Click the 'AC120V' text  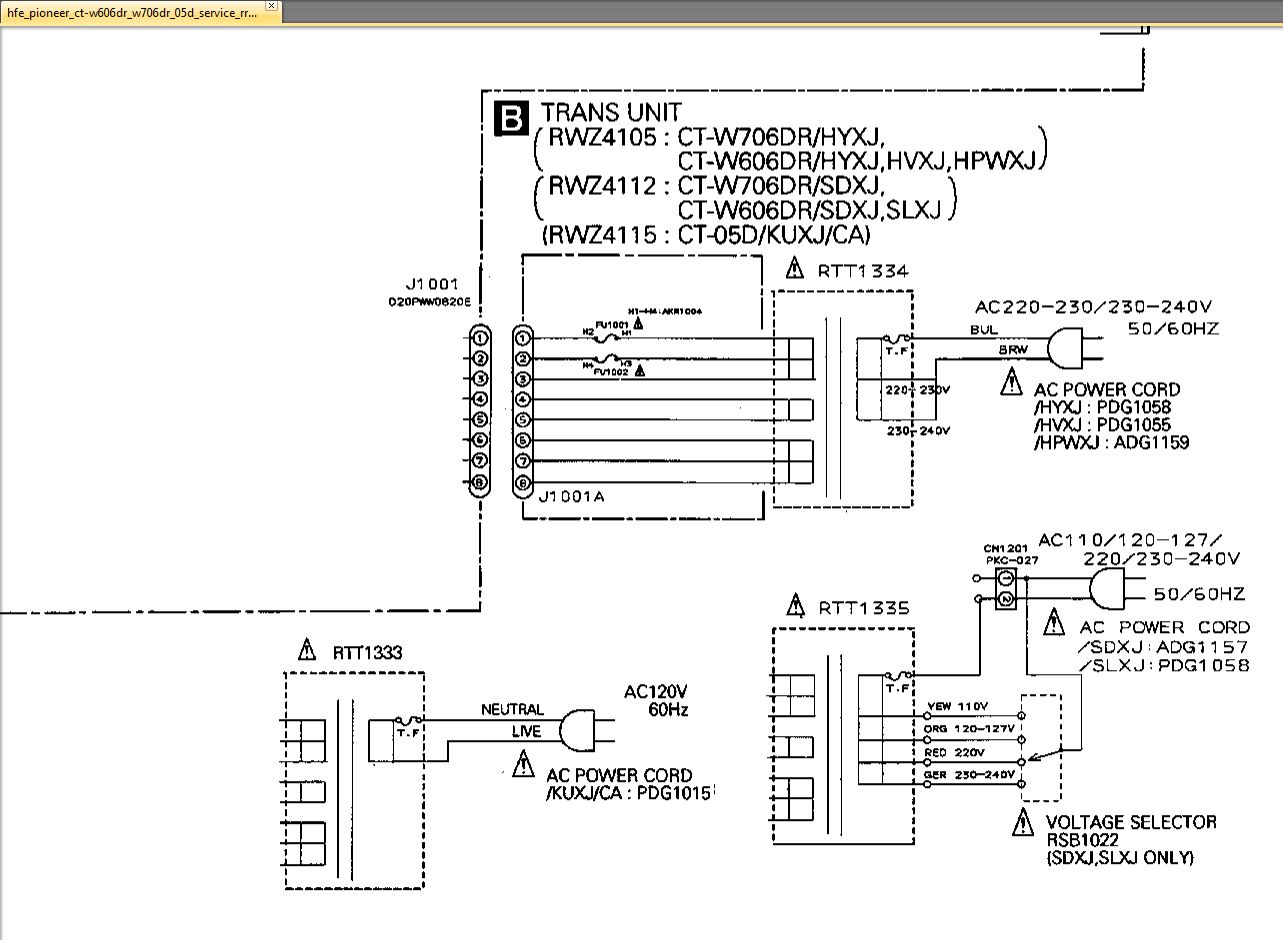pos(656,692)
